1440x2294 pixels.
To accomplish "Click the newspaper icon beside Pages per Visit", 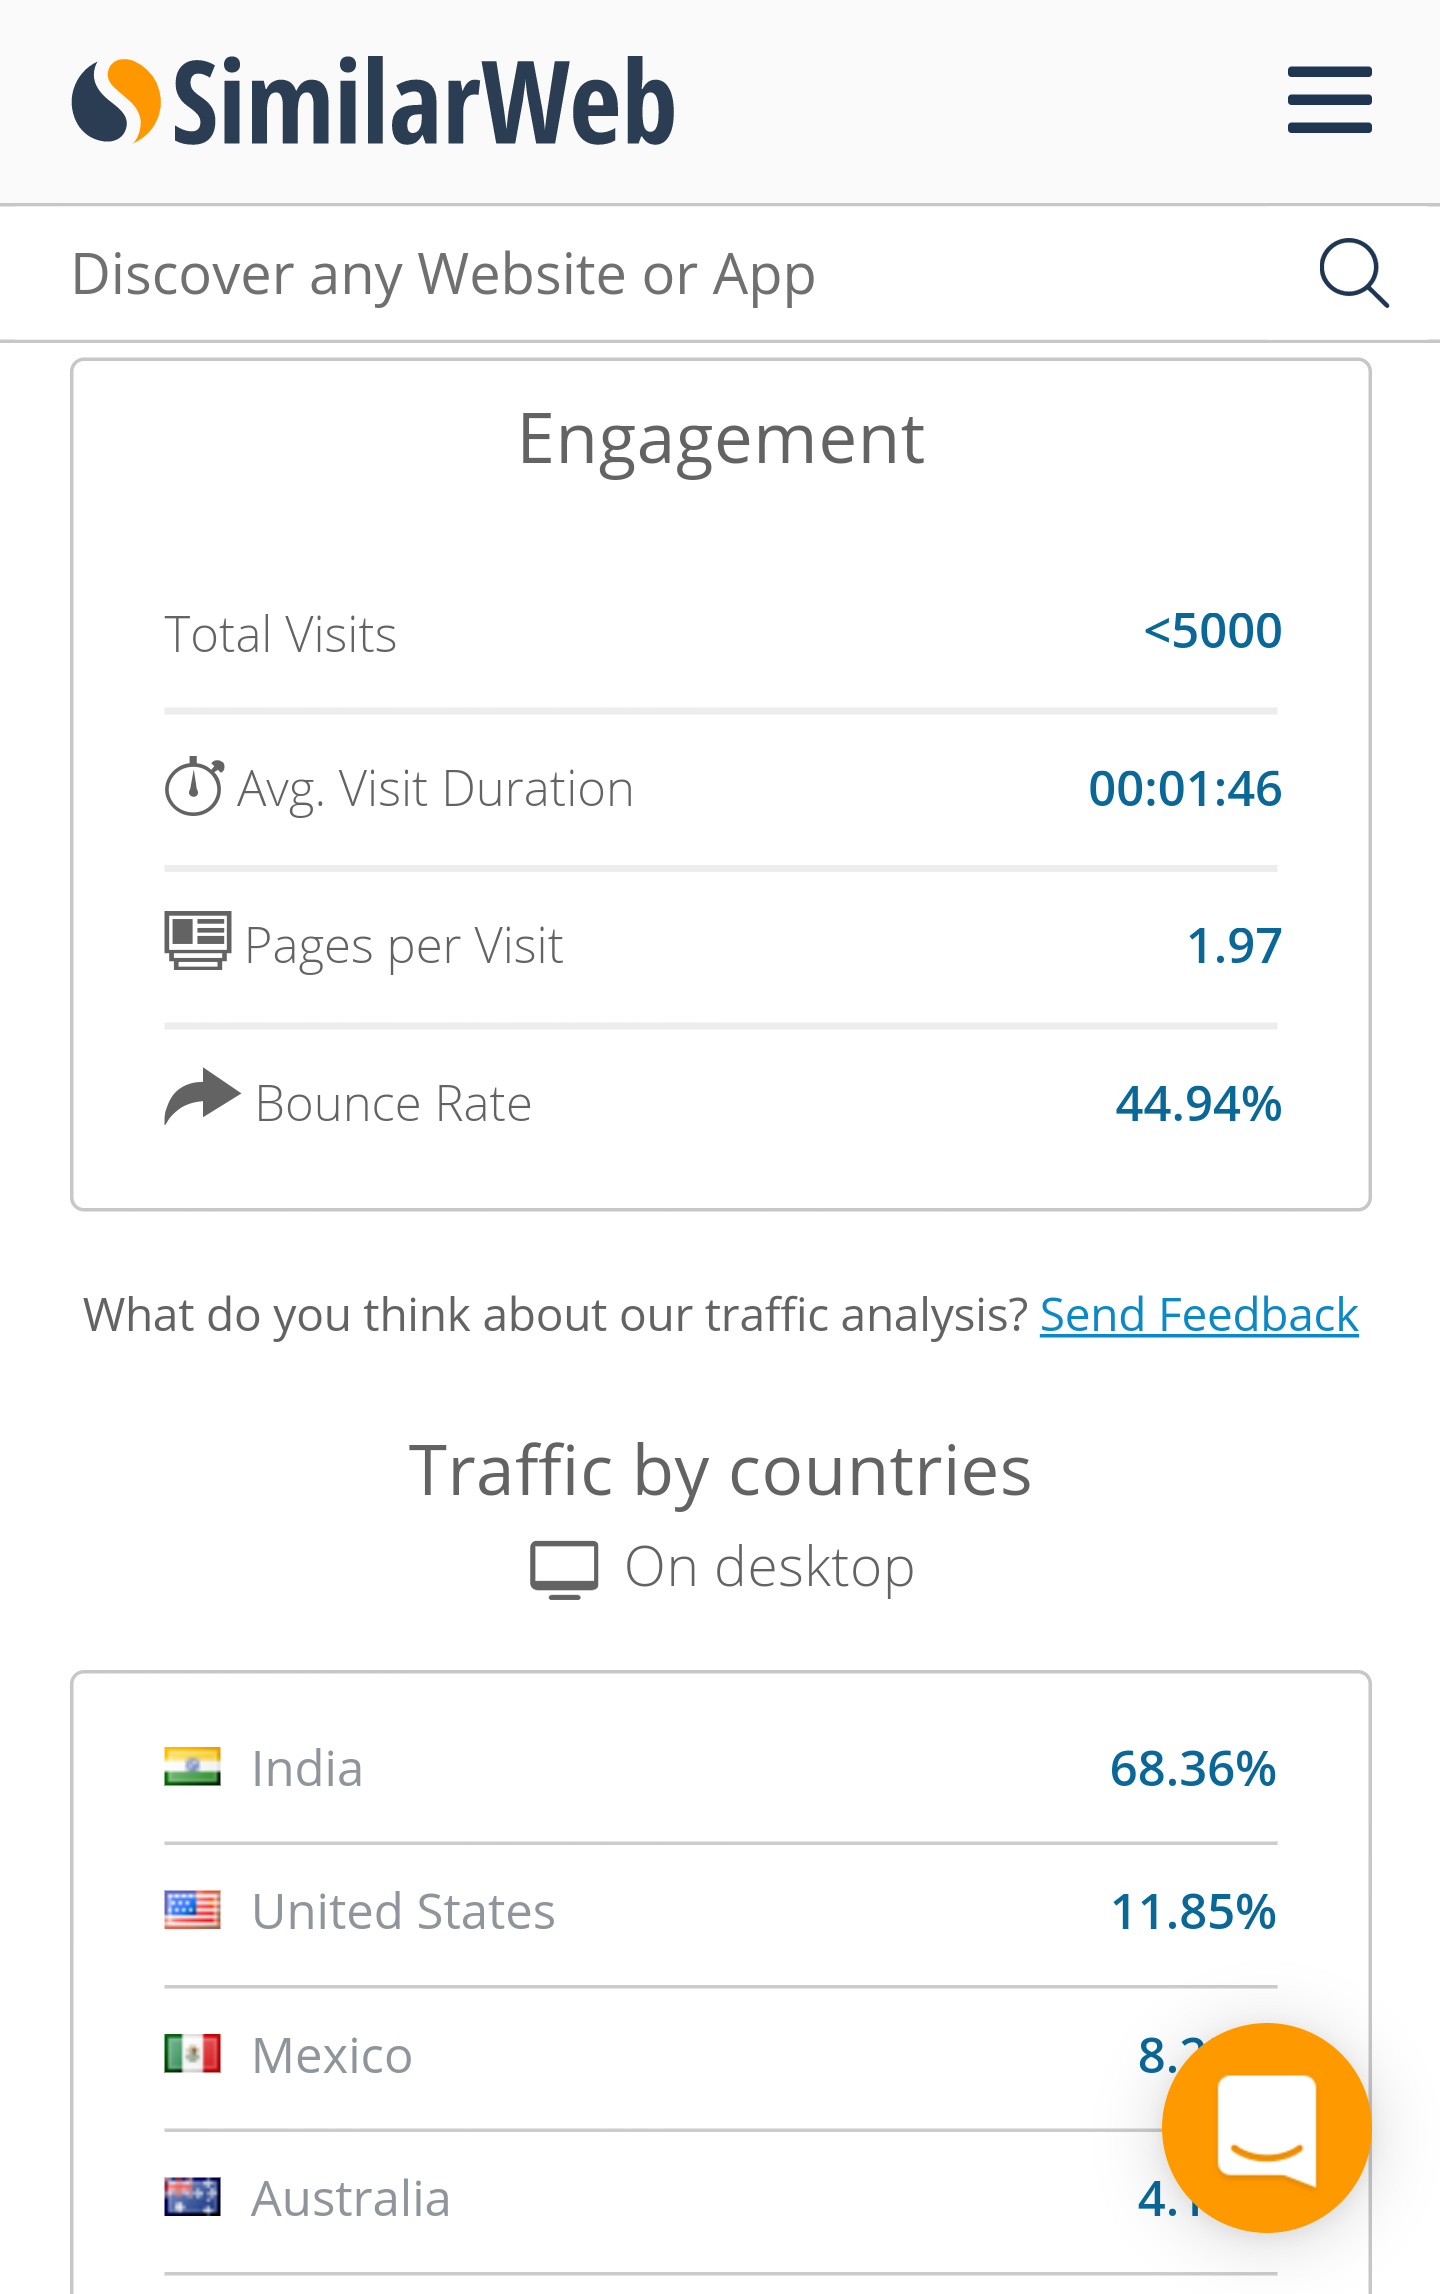I will pos(197,941).
